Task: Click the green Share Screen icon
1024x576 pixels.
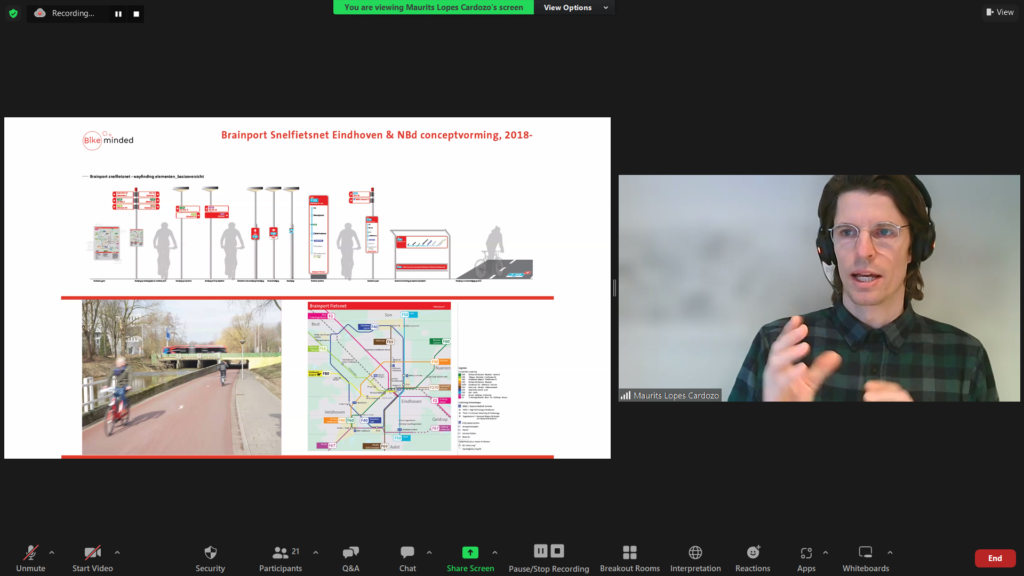Action: [470, 553]
